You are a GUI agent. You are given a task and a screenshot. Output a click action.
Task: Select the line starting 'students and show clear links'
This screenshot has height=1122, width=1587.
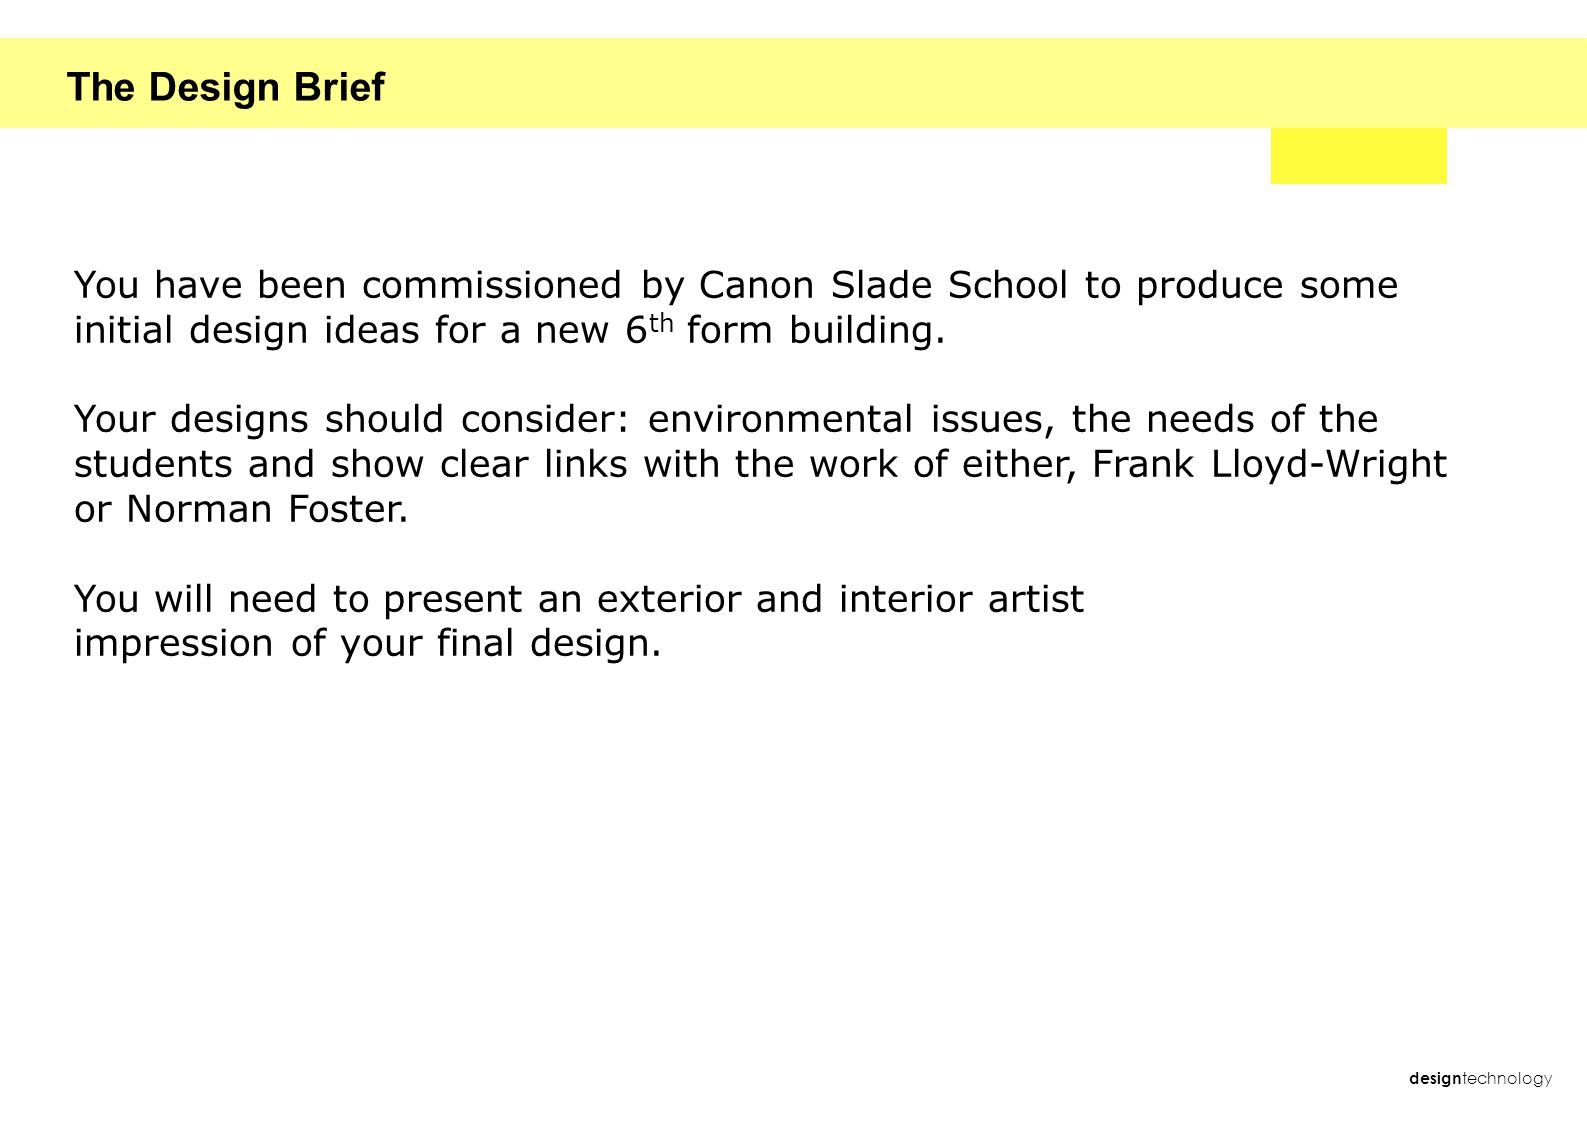[x=760, y=464]
